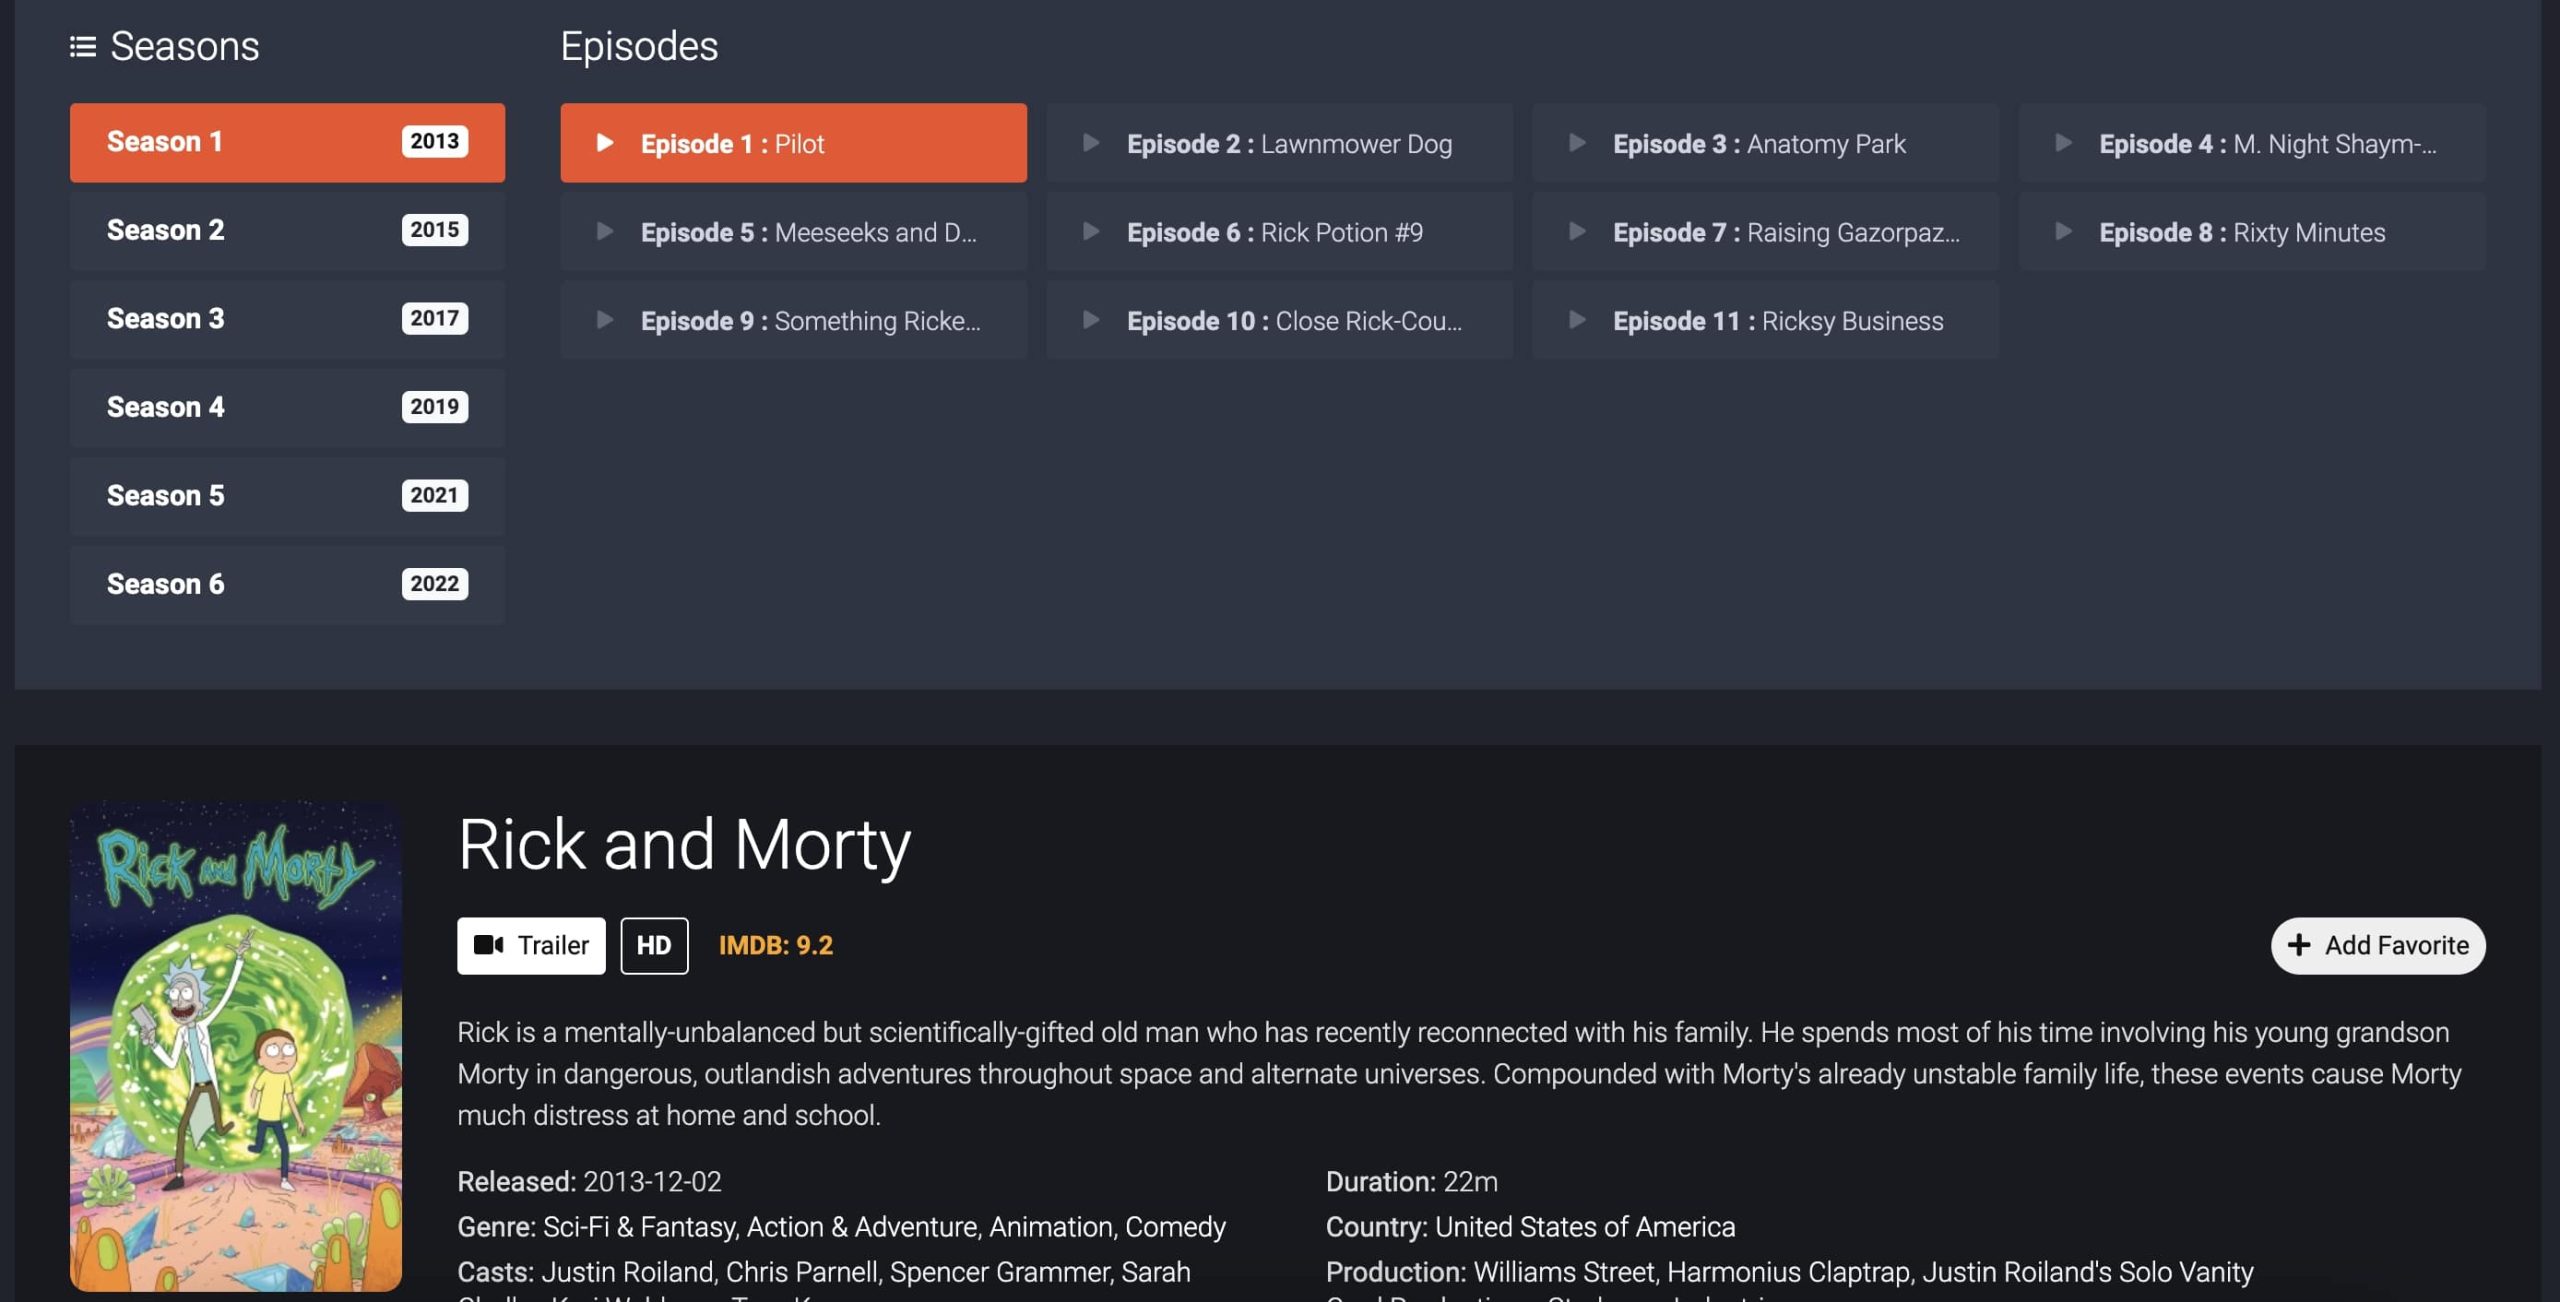Open Episode 7 Raising Gazorpazorp

pos(1765,232)
